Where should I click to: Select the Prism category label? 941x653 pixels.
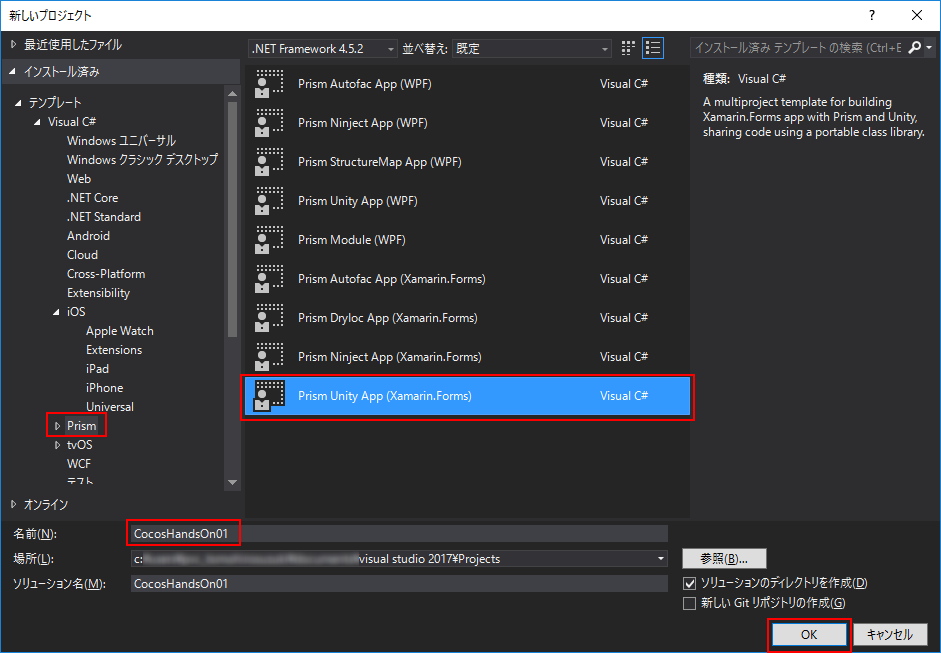(81, 426)
